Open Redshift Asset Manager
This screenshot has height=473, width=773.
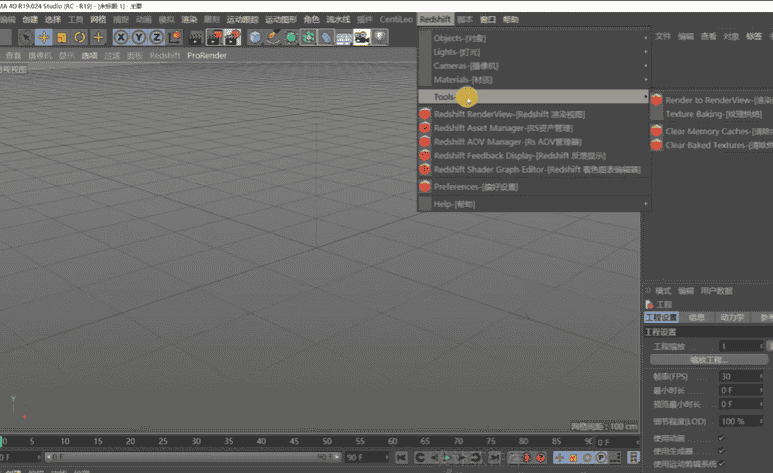point(533,128)
